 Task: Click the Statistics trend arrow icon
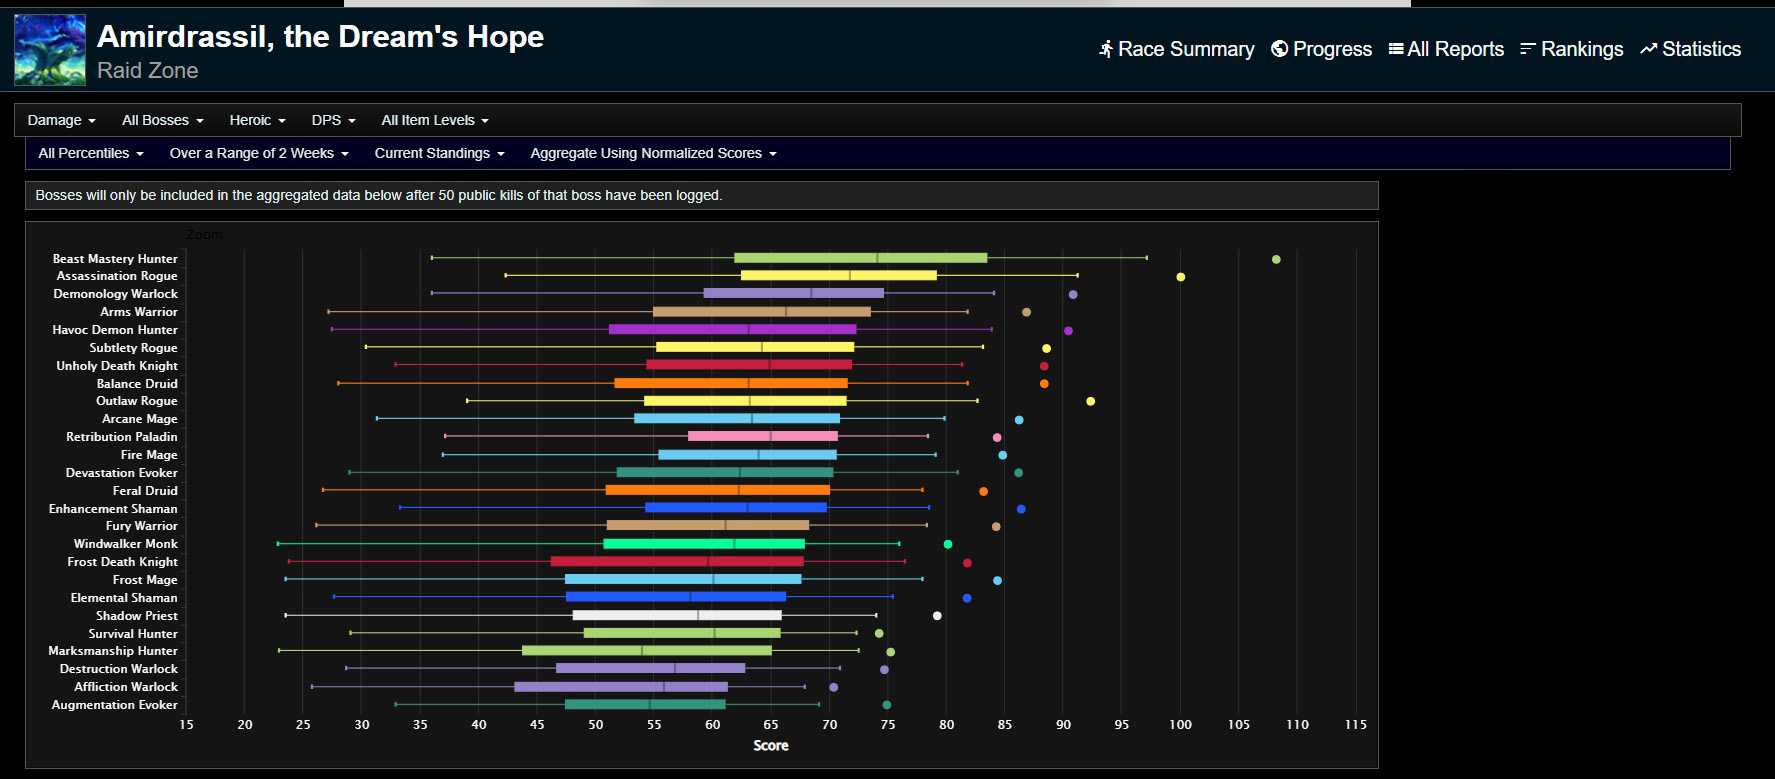click(x=1648, y=49)
